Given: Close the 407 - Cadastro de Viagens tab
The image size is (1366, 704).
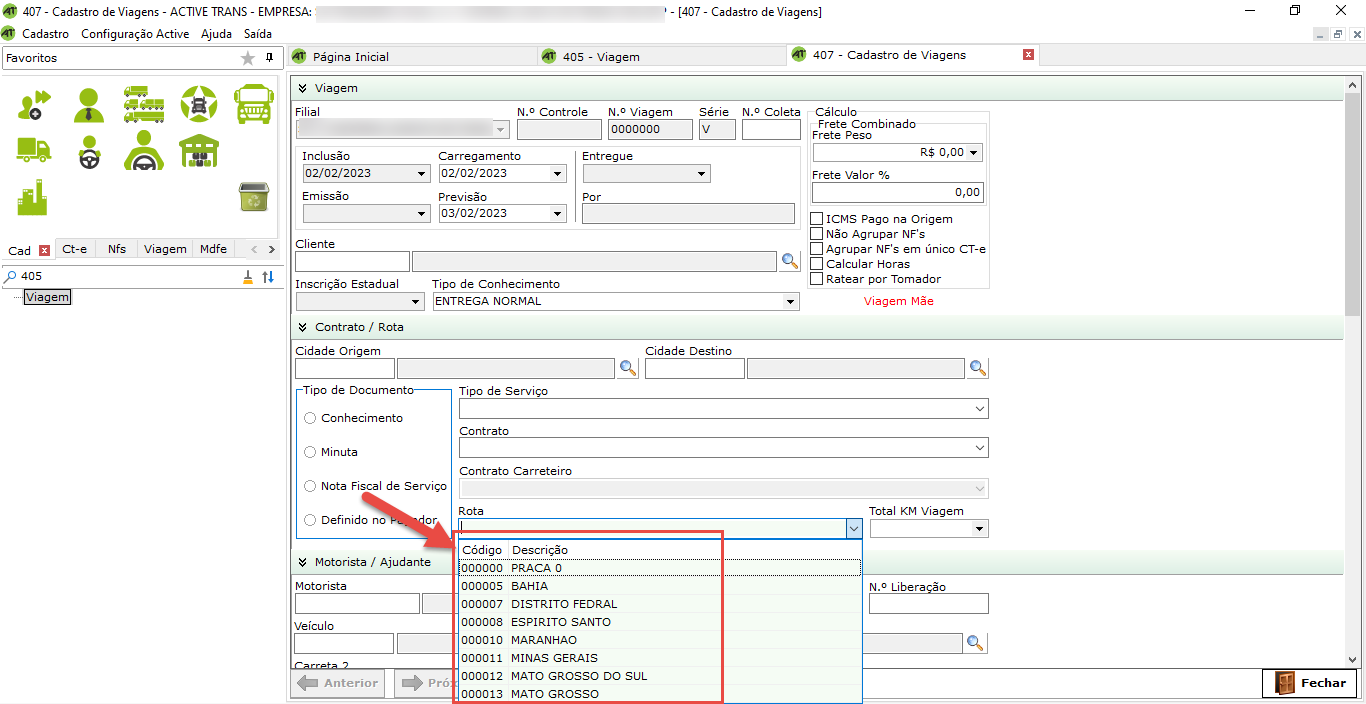Looking at the screenshot, I should point(1028,55).
